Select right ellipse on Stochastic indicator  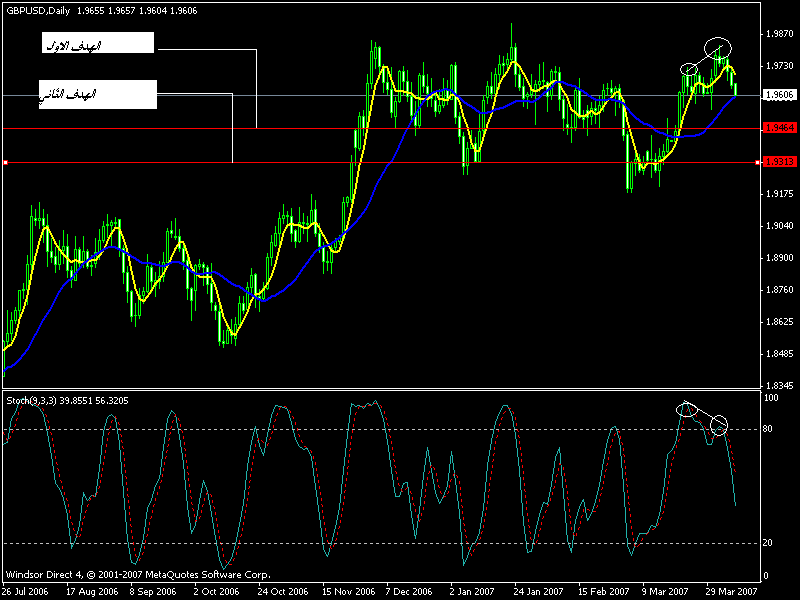719,427
